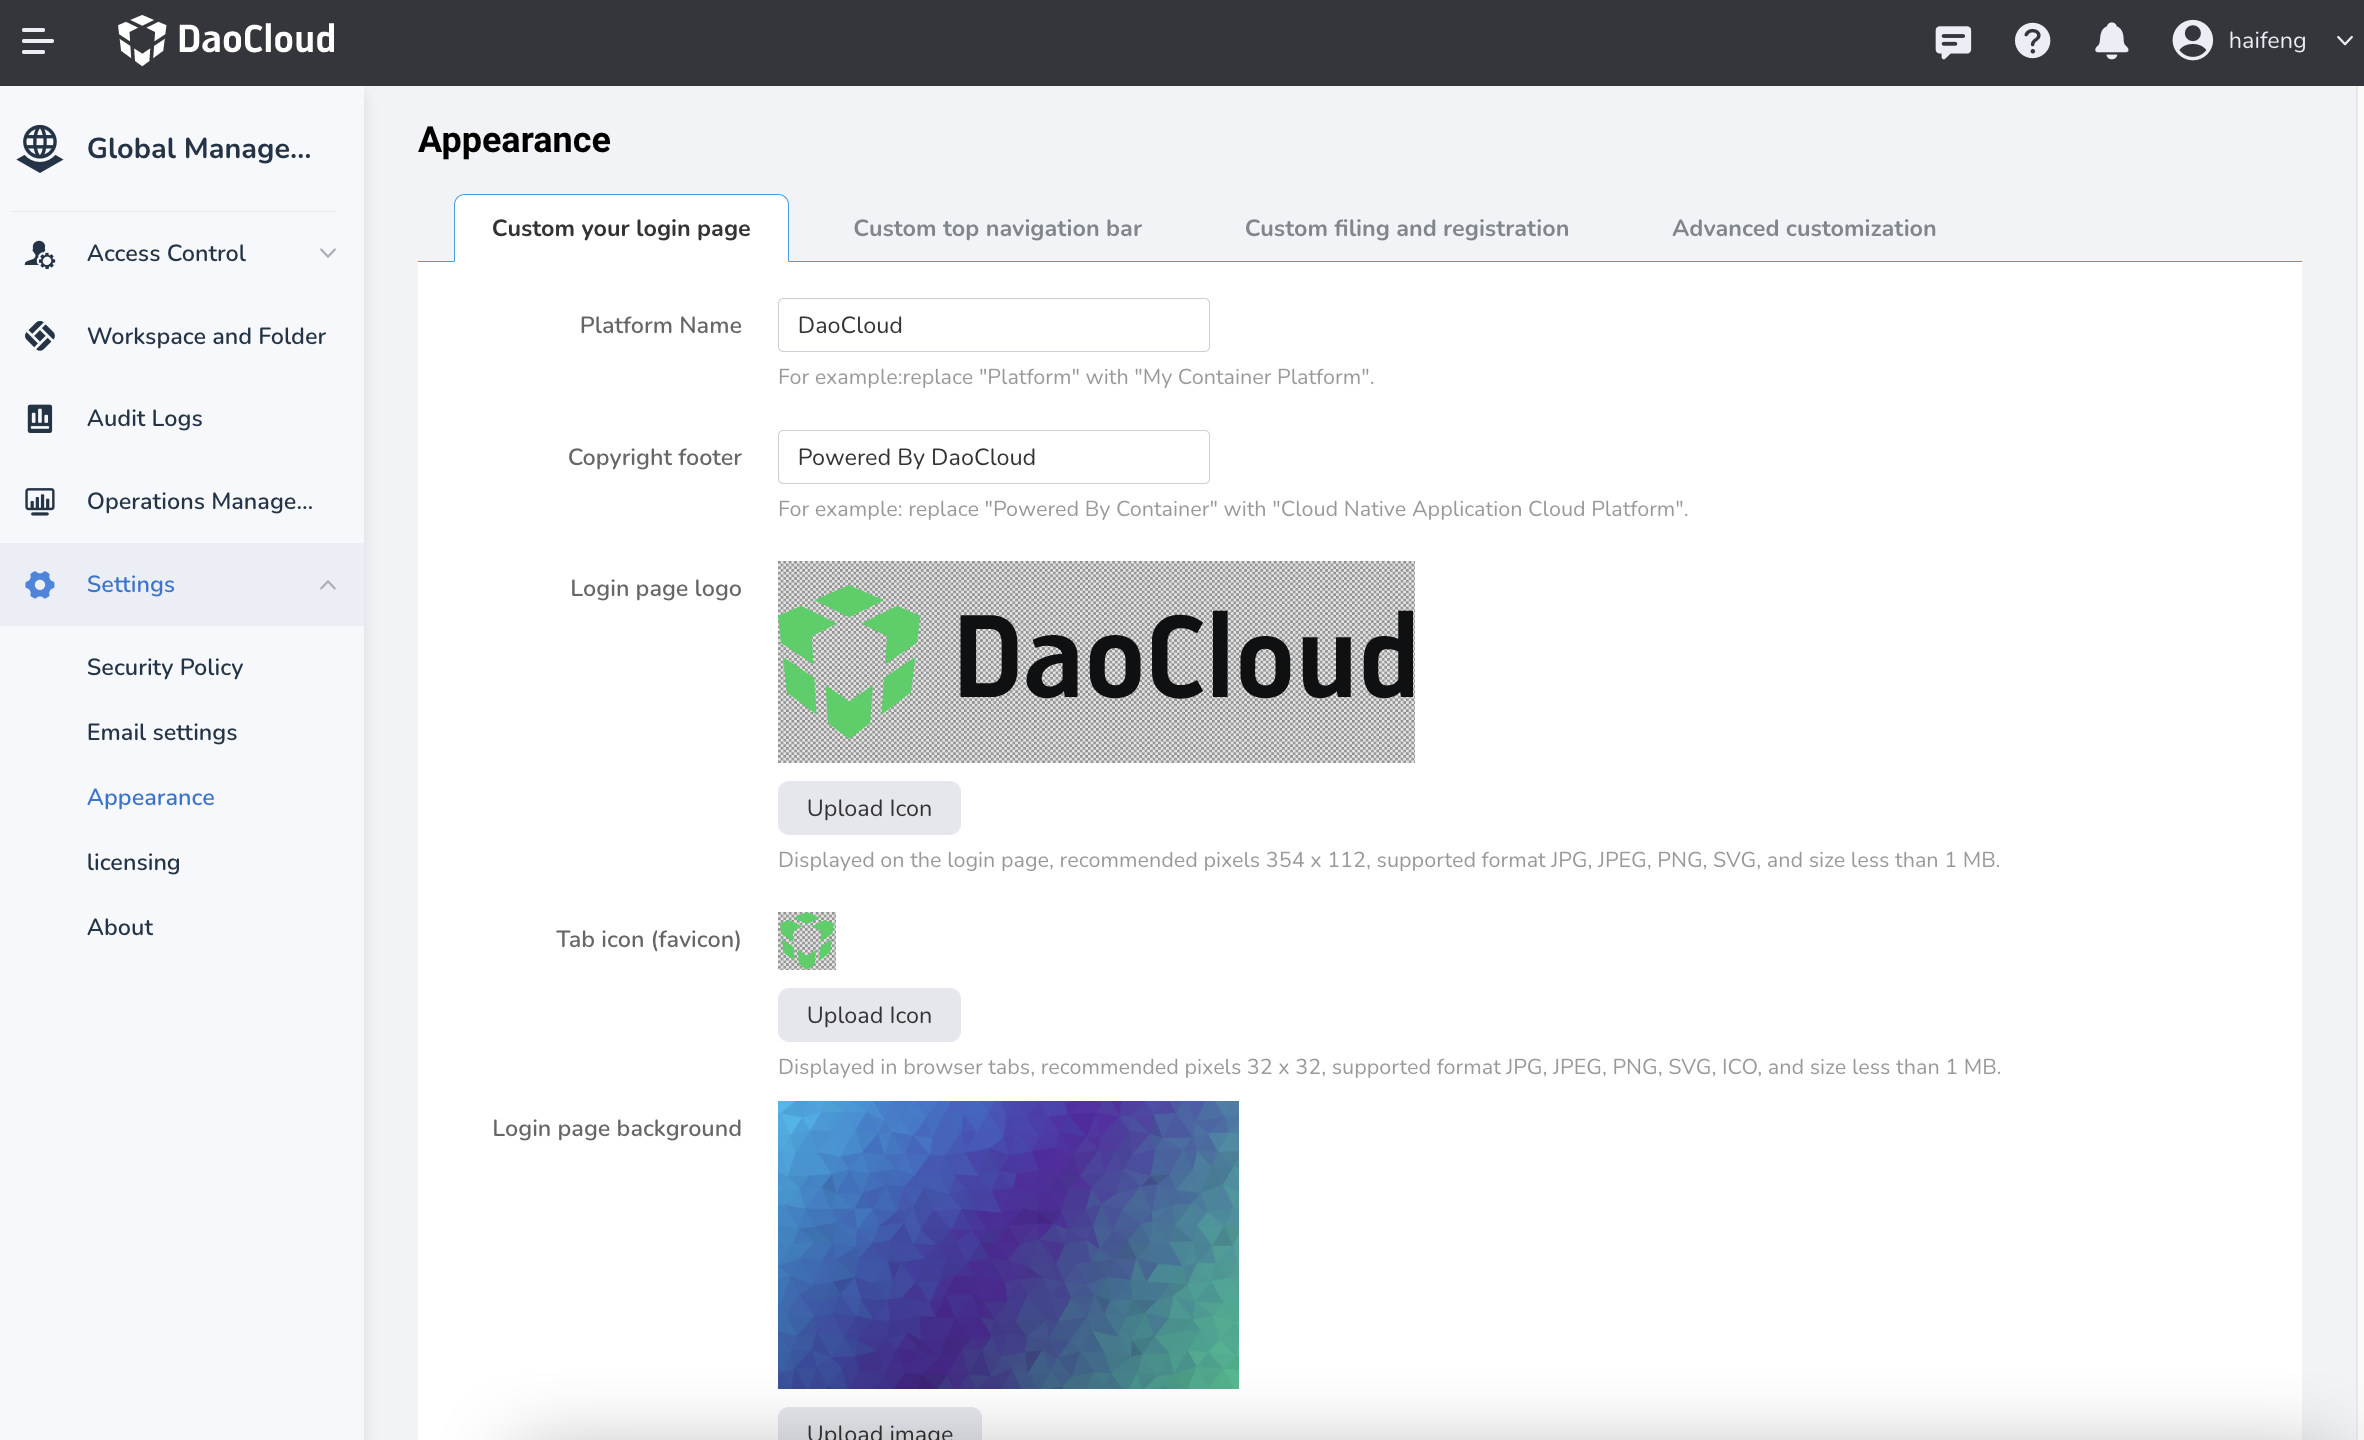Click the Operations Management chart icon

pos(40,501)
